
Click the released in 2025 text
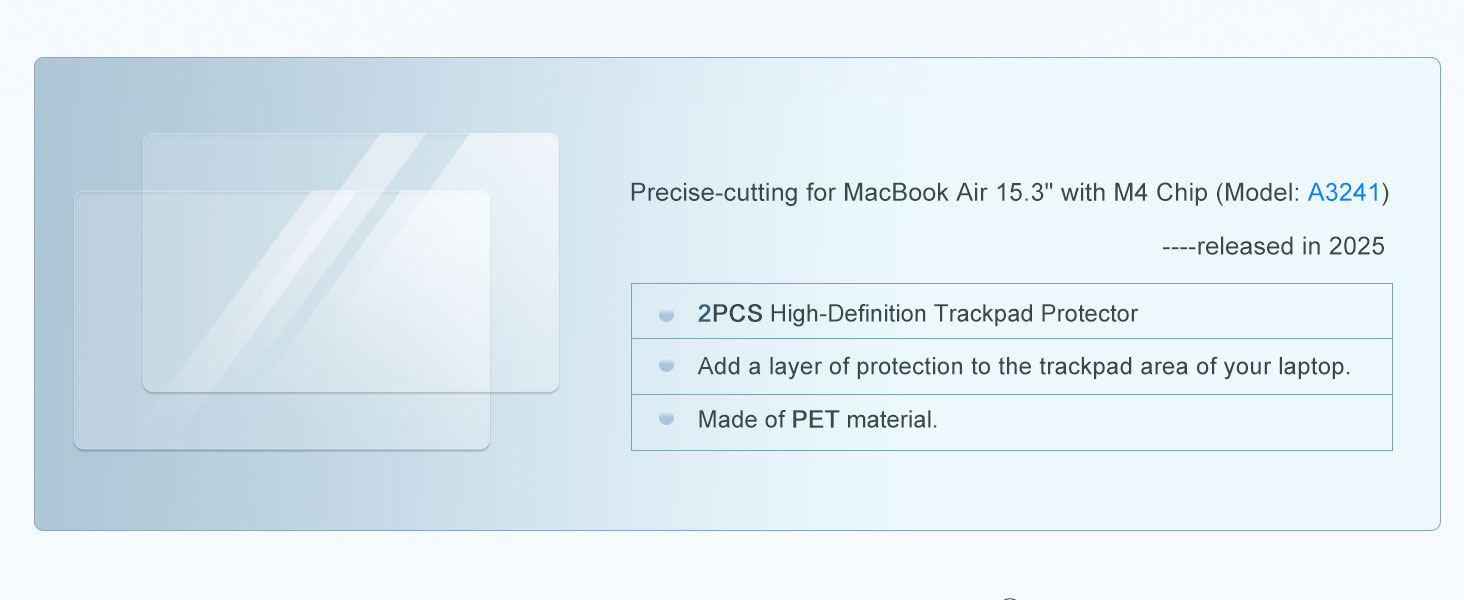click(1273, 246)
